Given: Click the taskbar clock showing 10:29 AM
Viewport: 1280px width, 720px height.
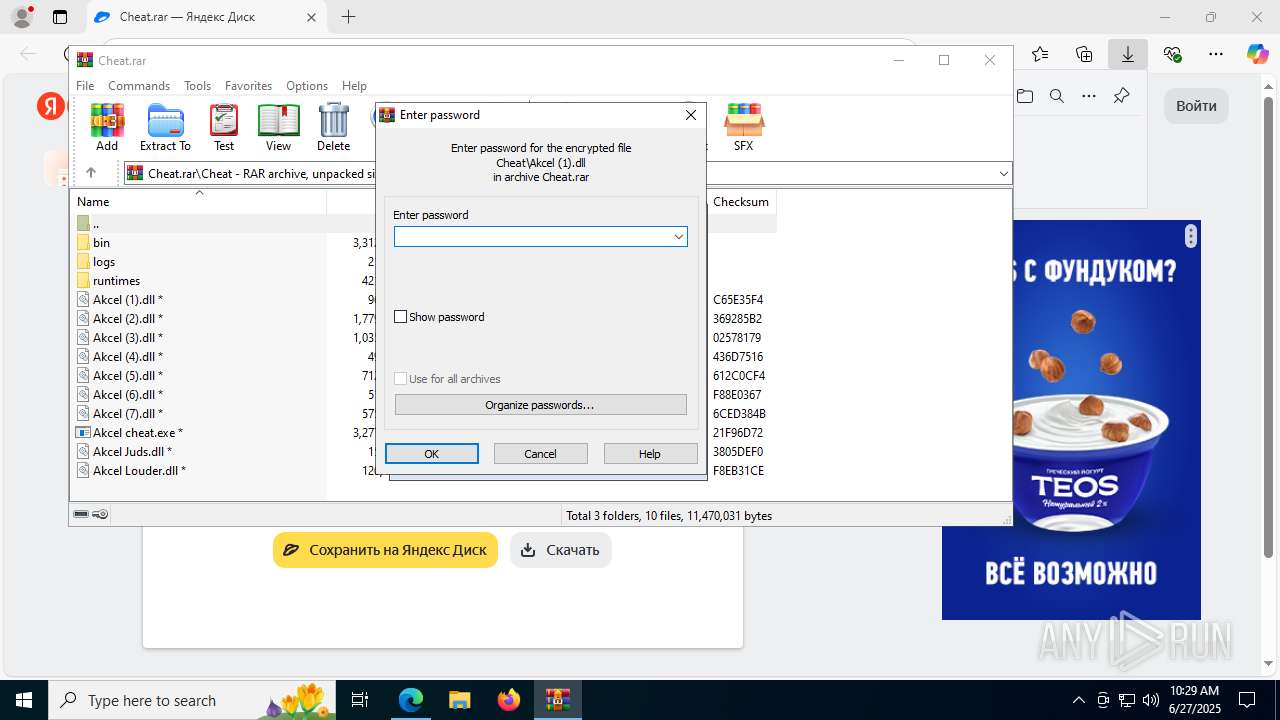Looking at the screenshot, I should tap(1194, 700).
